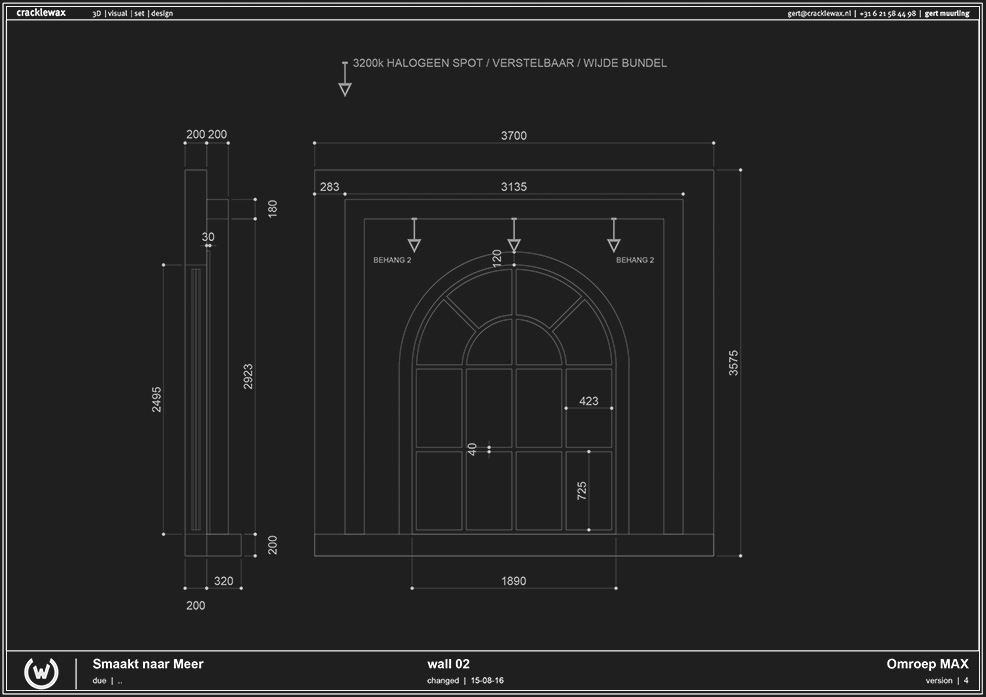Expand the set entry in the header strip
This screenshot has width=986, height=697.
click(x=140, y=13)
